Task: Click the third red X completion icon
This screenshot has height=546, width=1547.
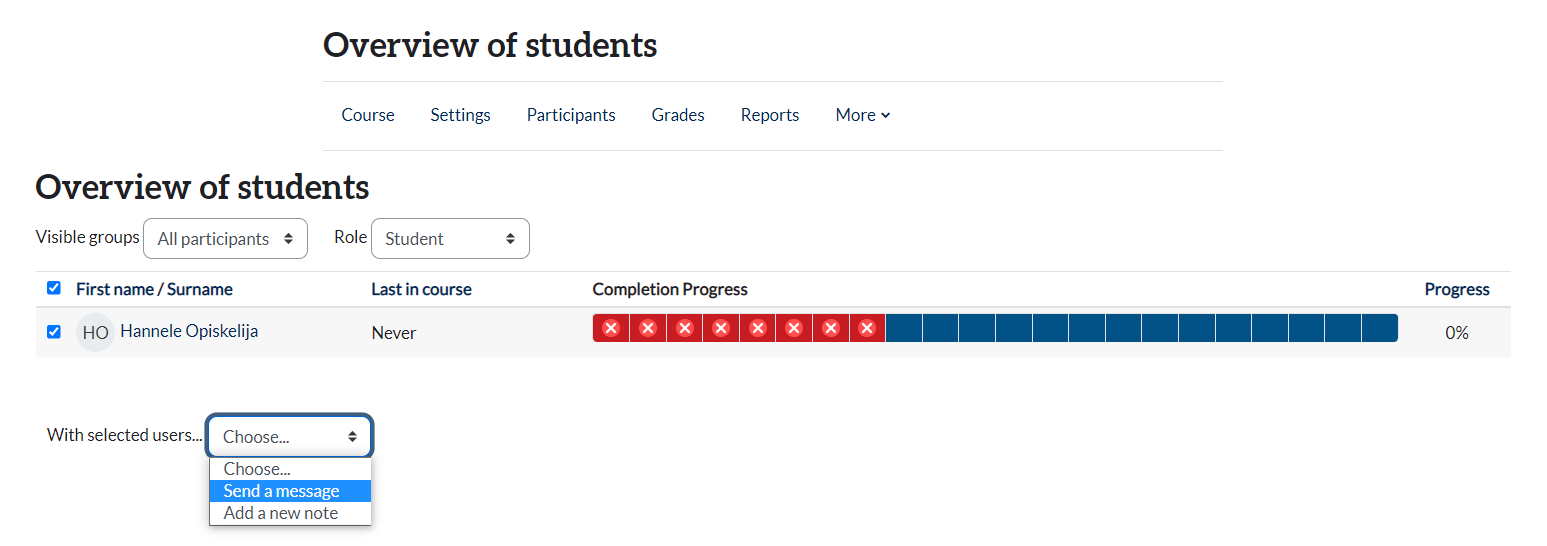Action: point(684,328)
